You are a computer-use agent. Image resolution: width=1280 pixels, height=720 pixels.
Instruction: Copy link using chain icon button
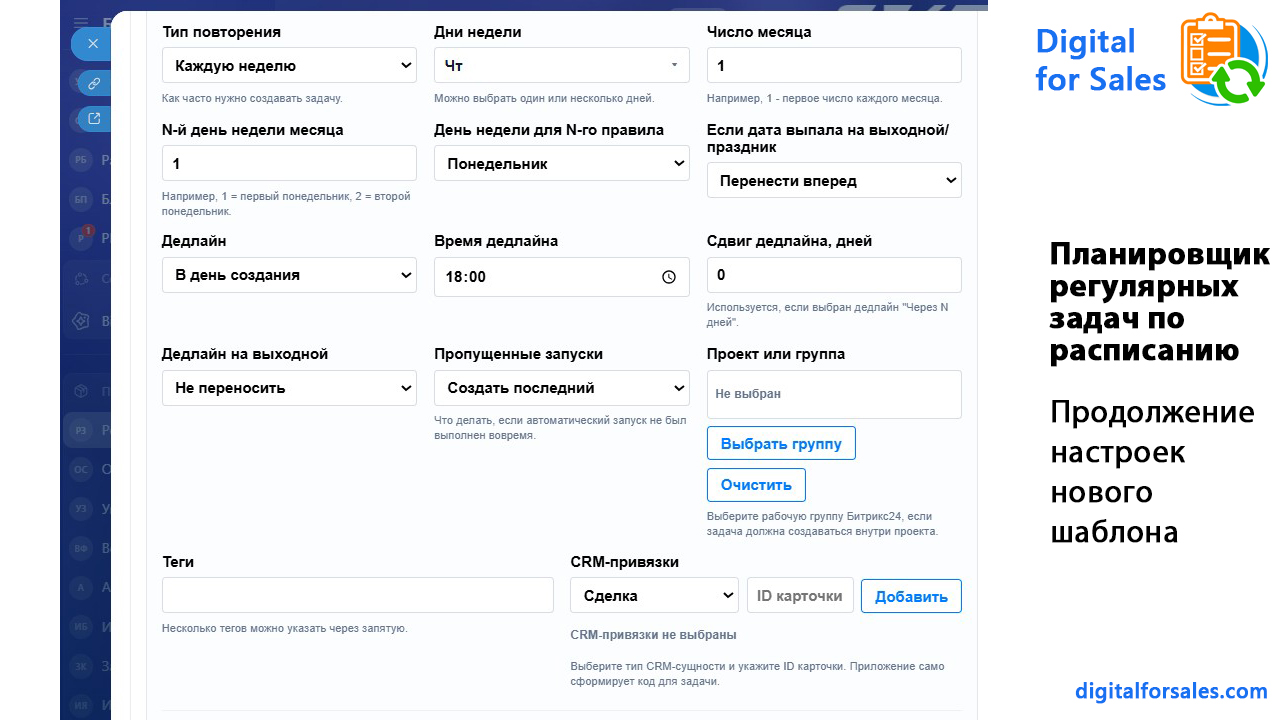(94, 84)
